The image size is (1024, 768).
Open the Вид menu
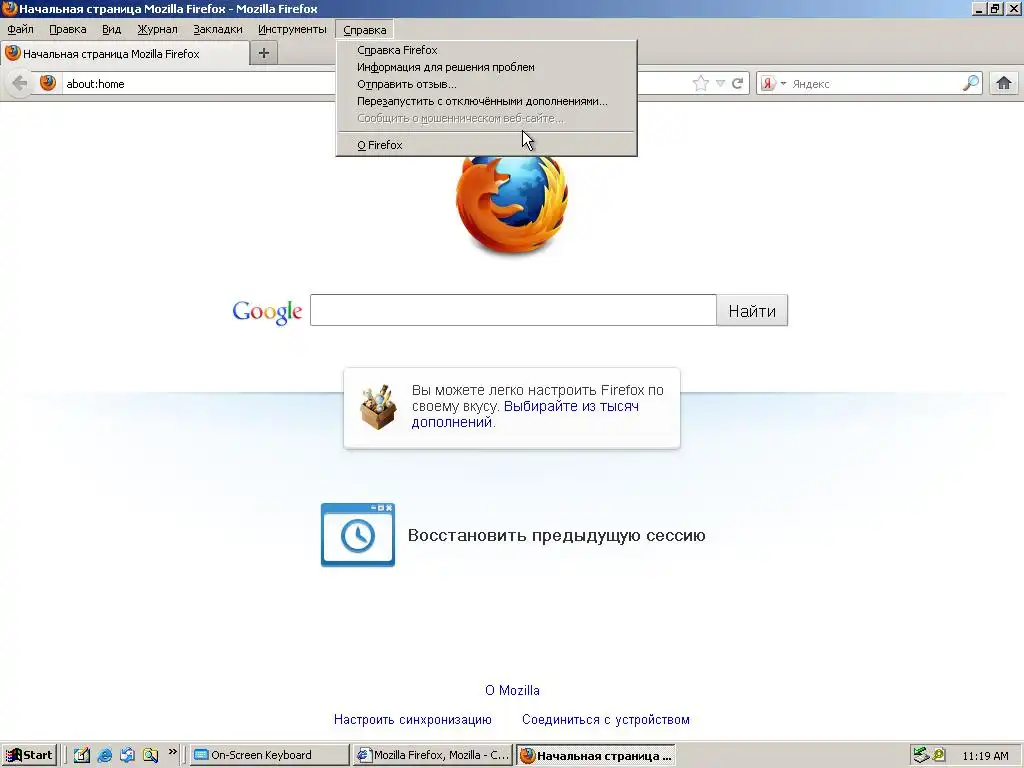pos(112,29)
